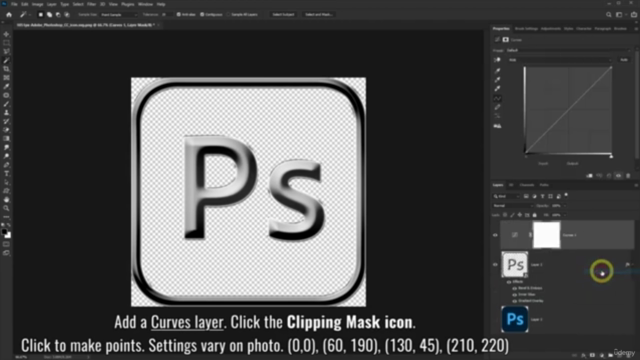This screenshot has height=360, width=640.
Task: Toggle the Anti-alias checkbox
Action: coord(178,15)
